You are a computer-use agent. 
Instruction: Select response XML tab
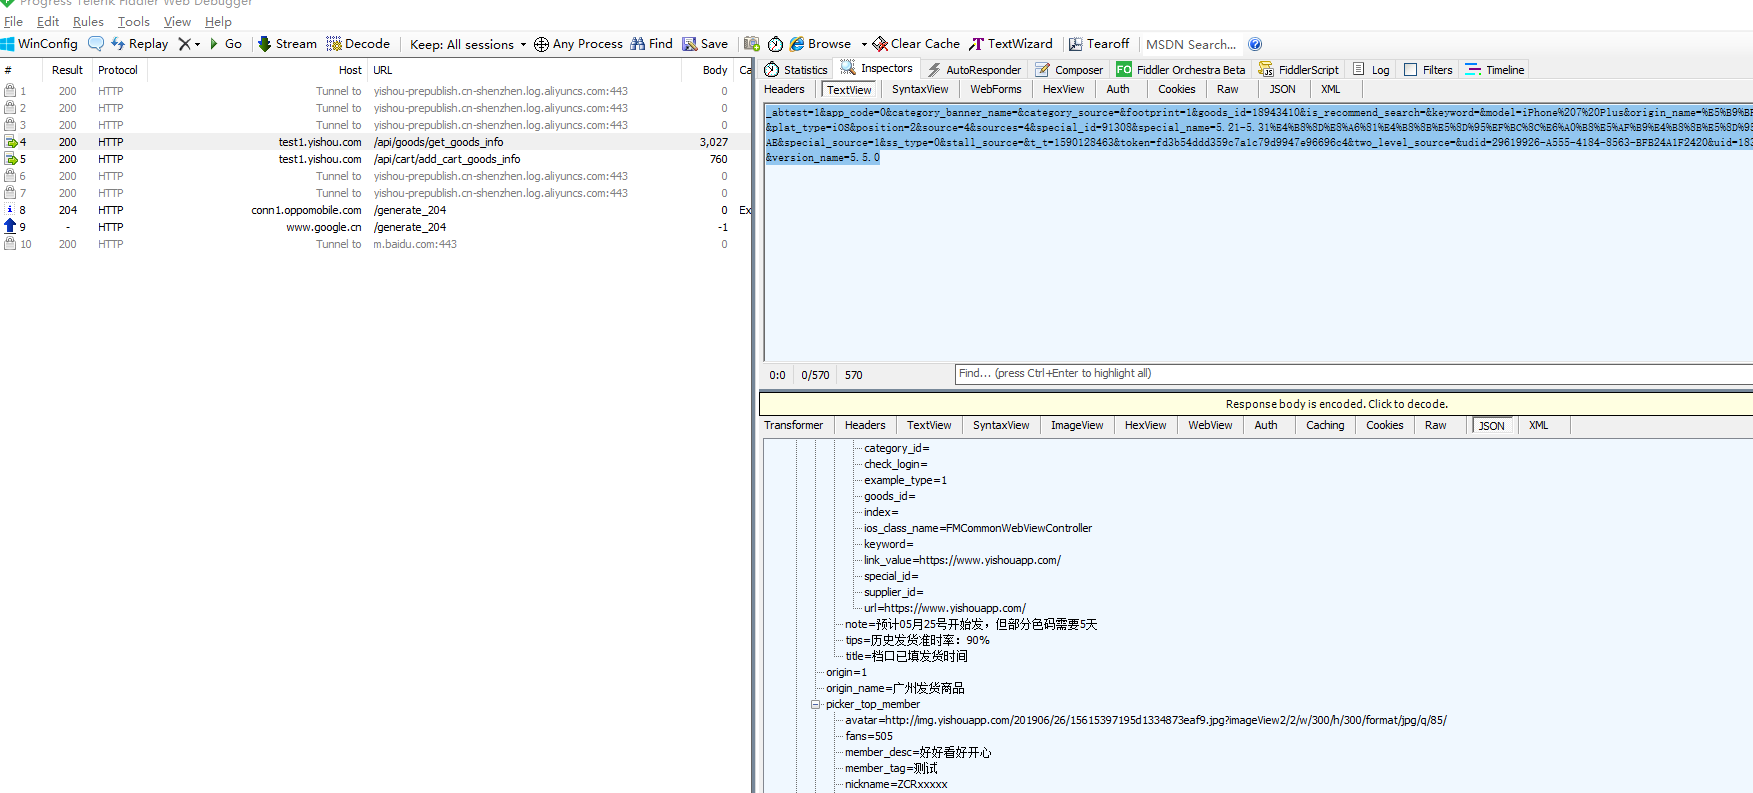[x=1538, y=425]
